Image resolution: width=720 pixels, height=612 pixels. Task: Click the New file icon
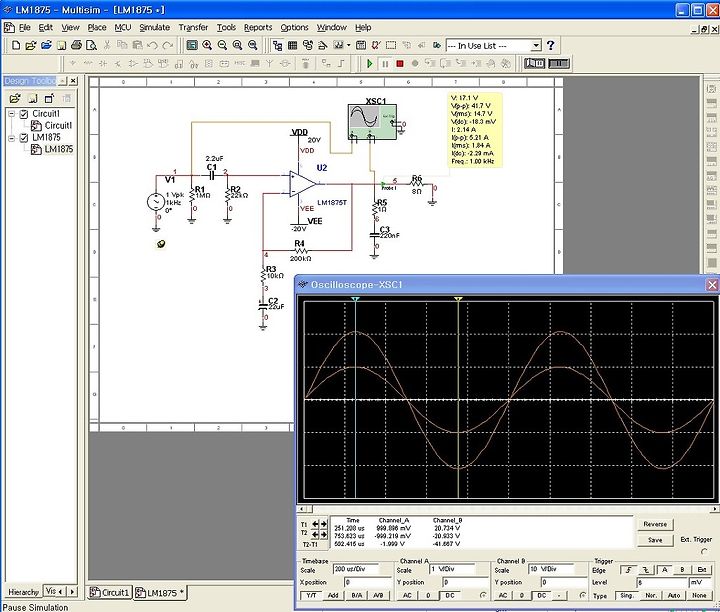click(x=16, y=45)
